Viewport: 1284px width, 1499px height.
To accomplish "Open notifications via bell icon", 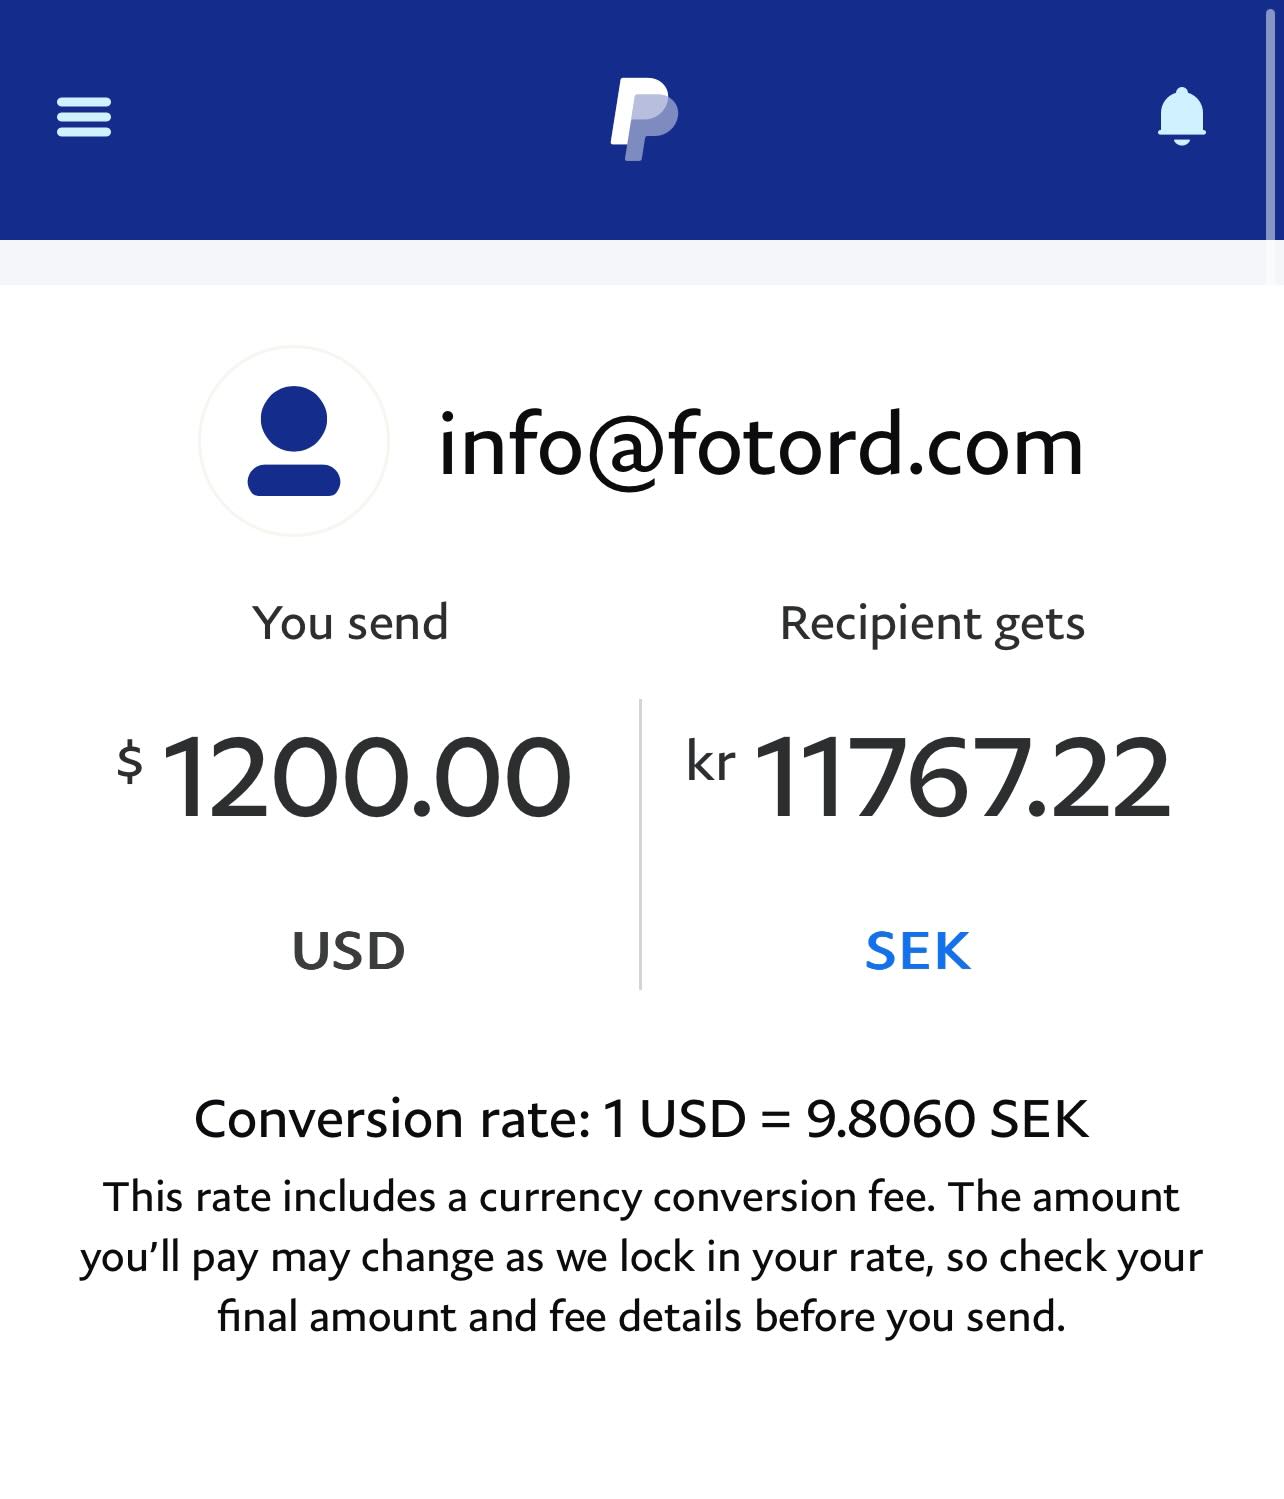I will click(1182, 117).
